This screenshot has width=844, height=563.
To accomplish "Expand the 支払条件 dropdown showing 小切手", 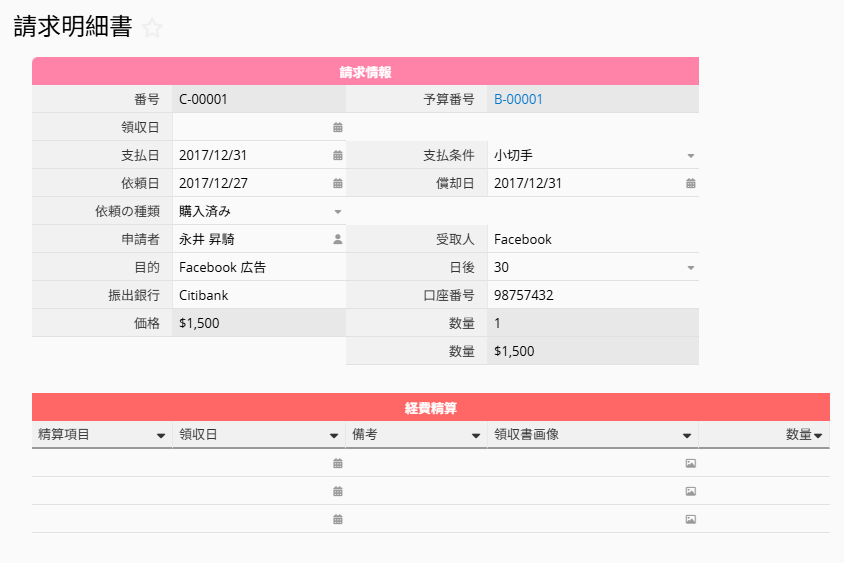I will [x=690, y=156].
